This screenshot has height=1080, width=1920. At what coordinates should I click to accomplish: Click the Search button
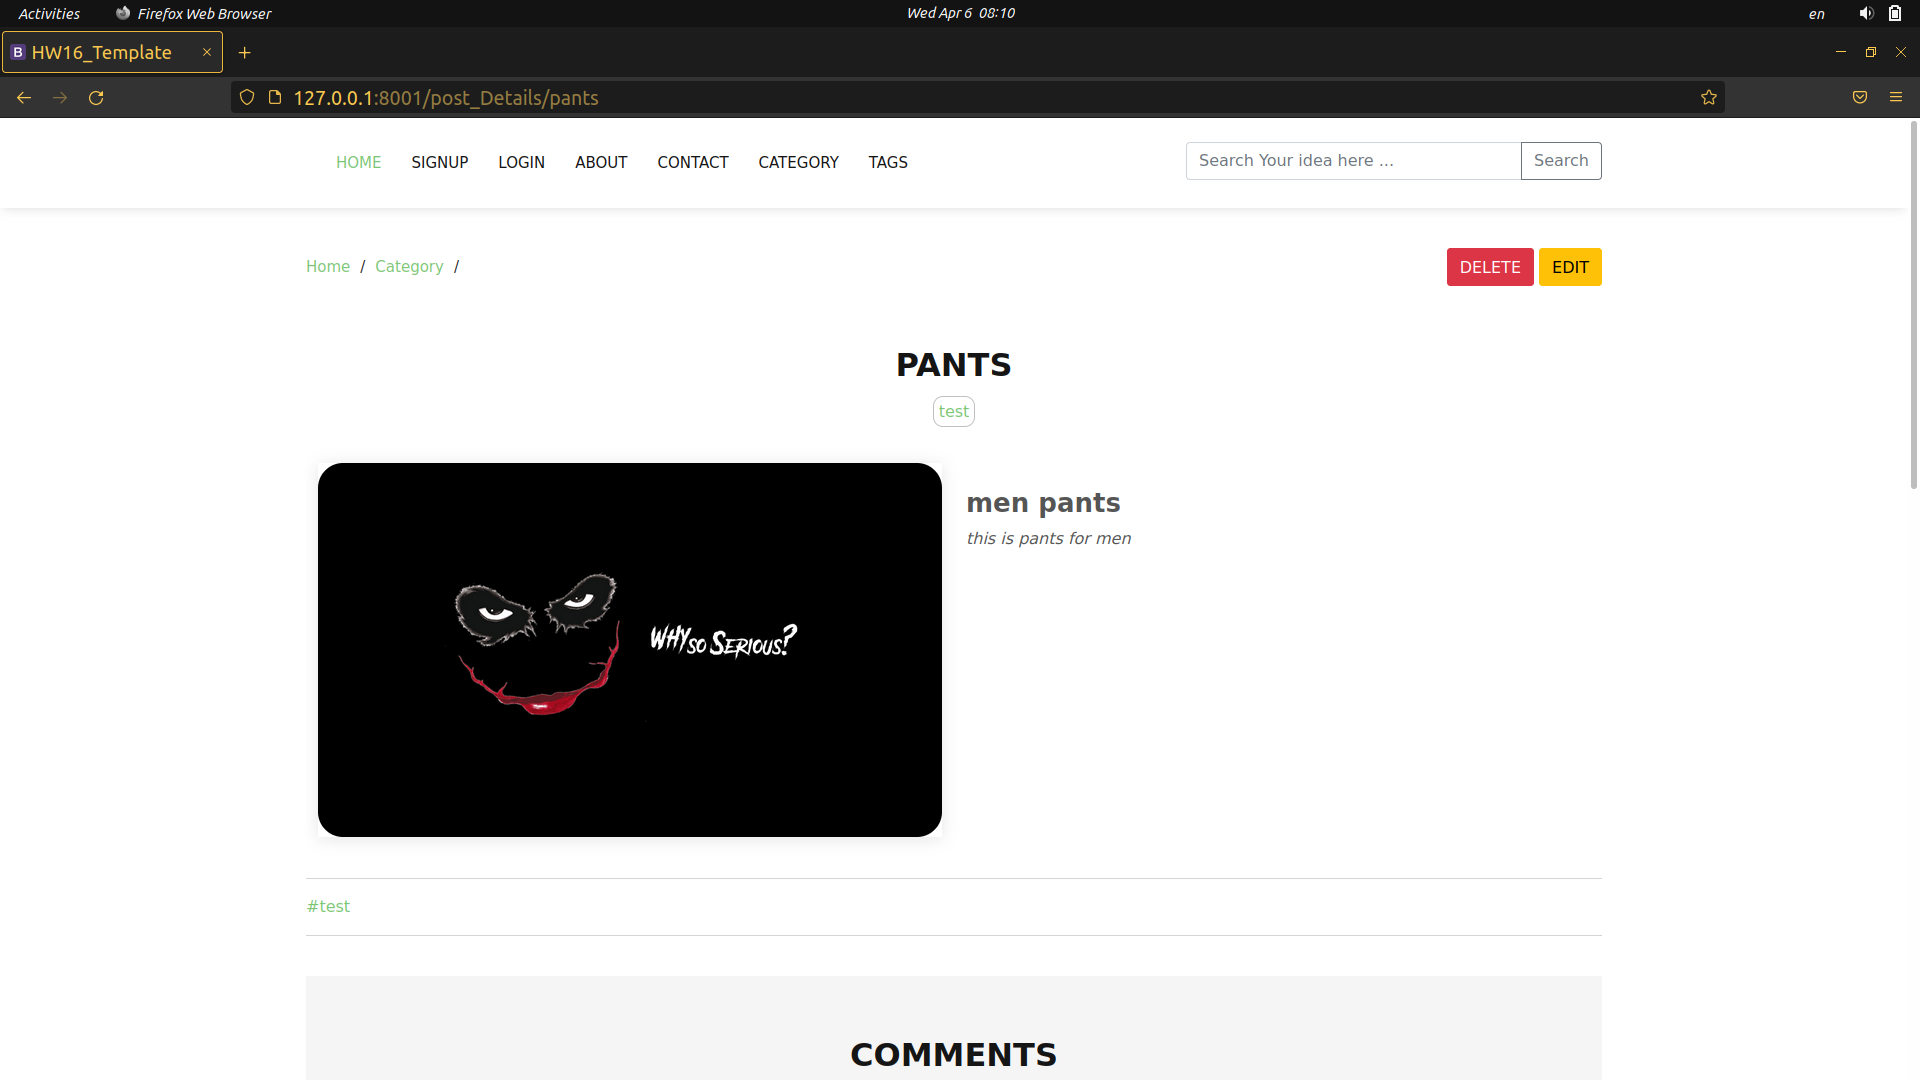(x=1561, y=161)
